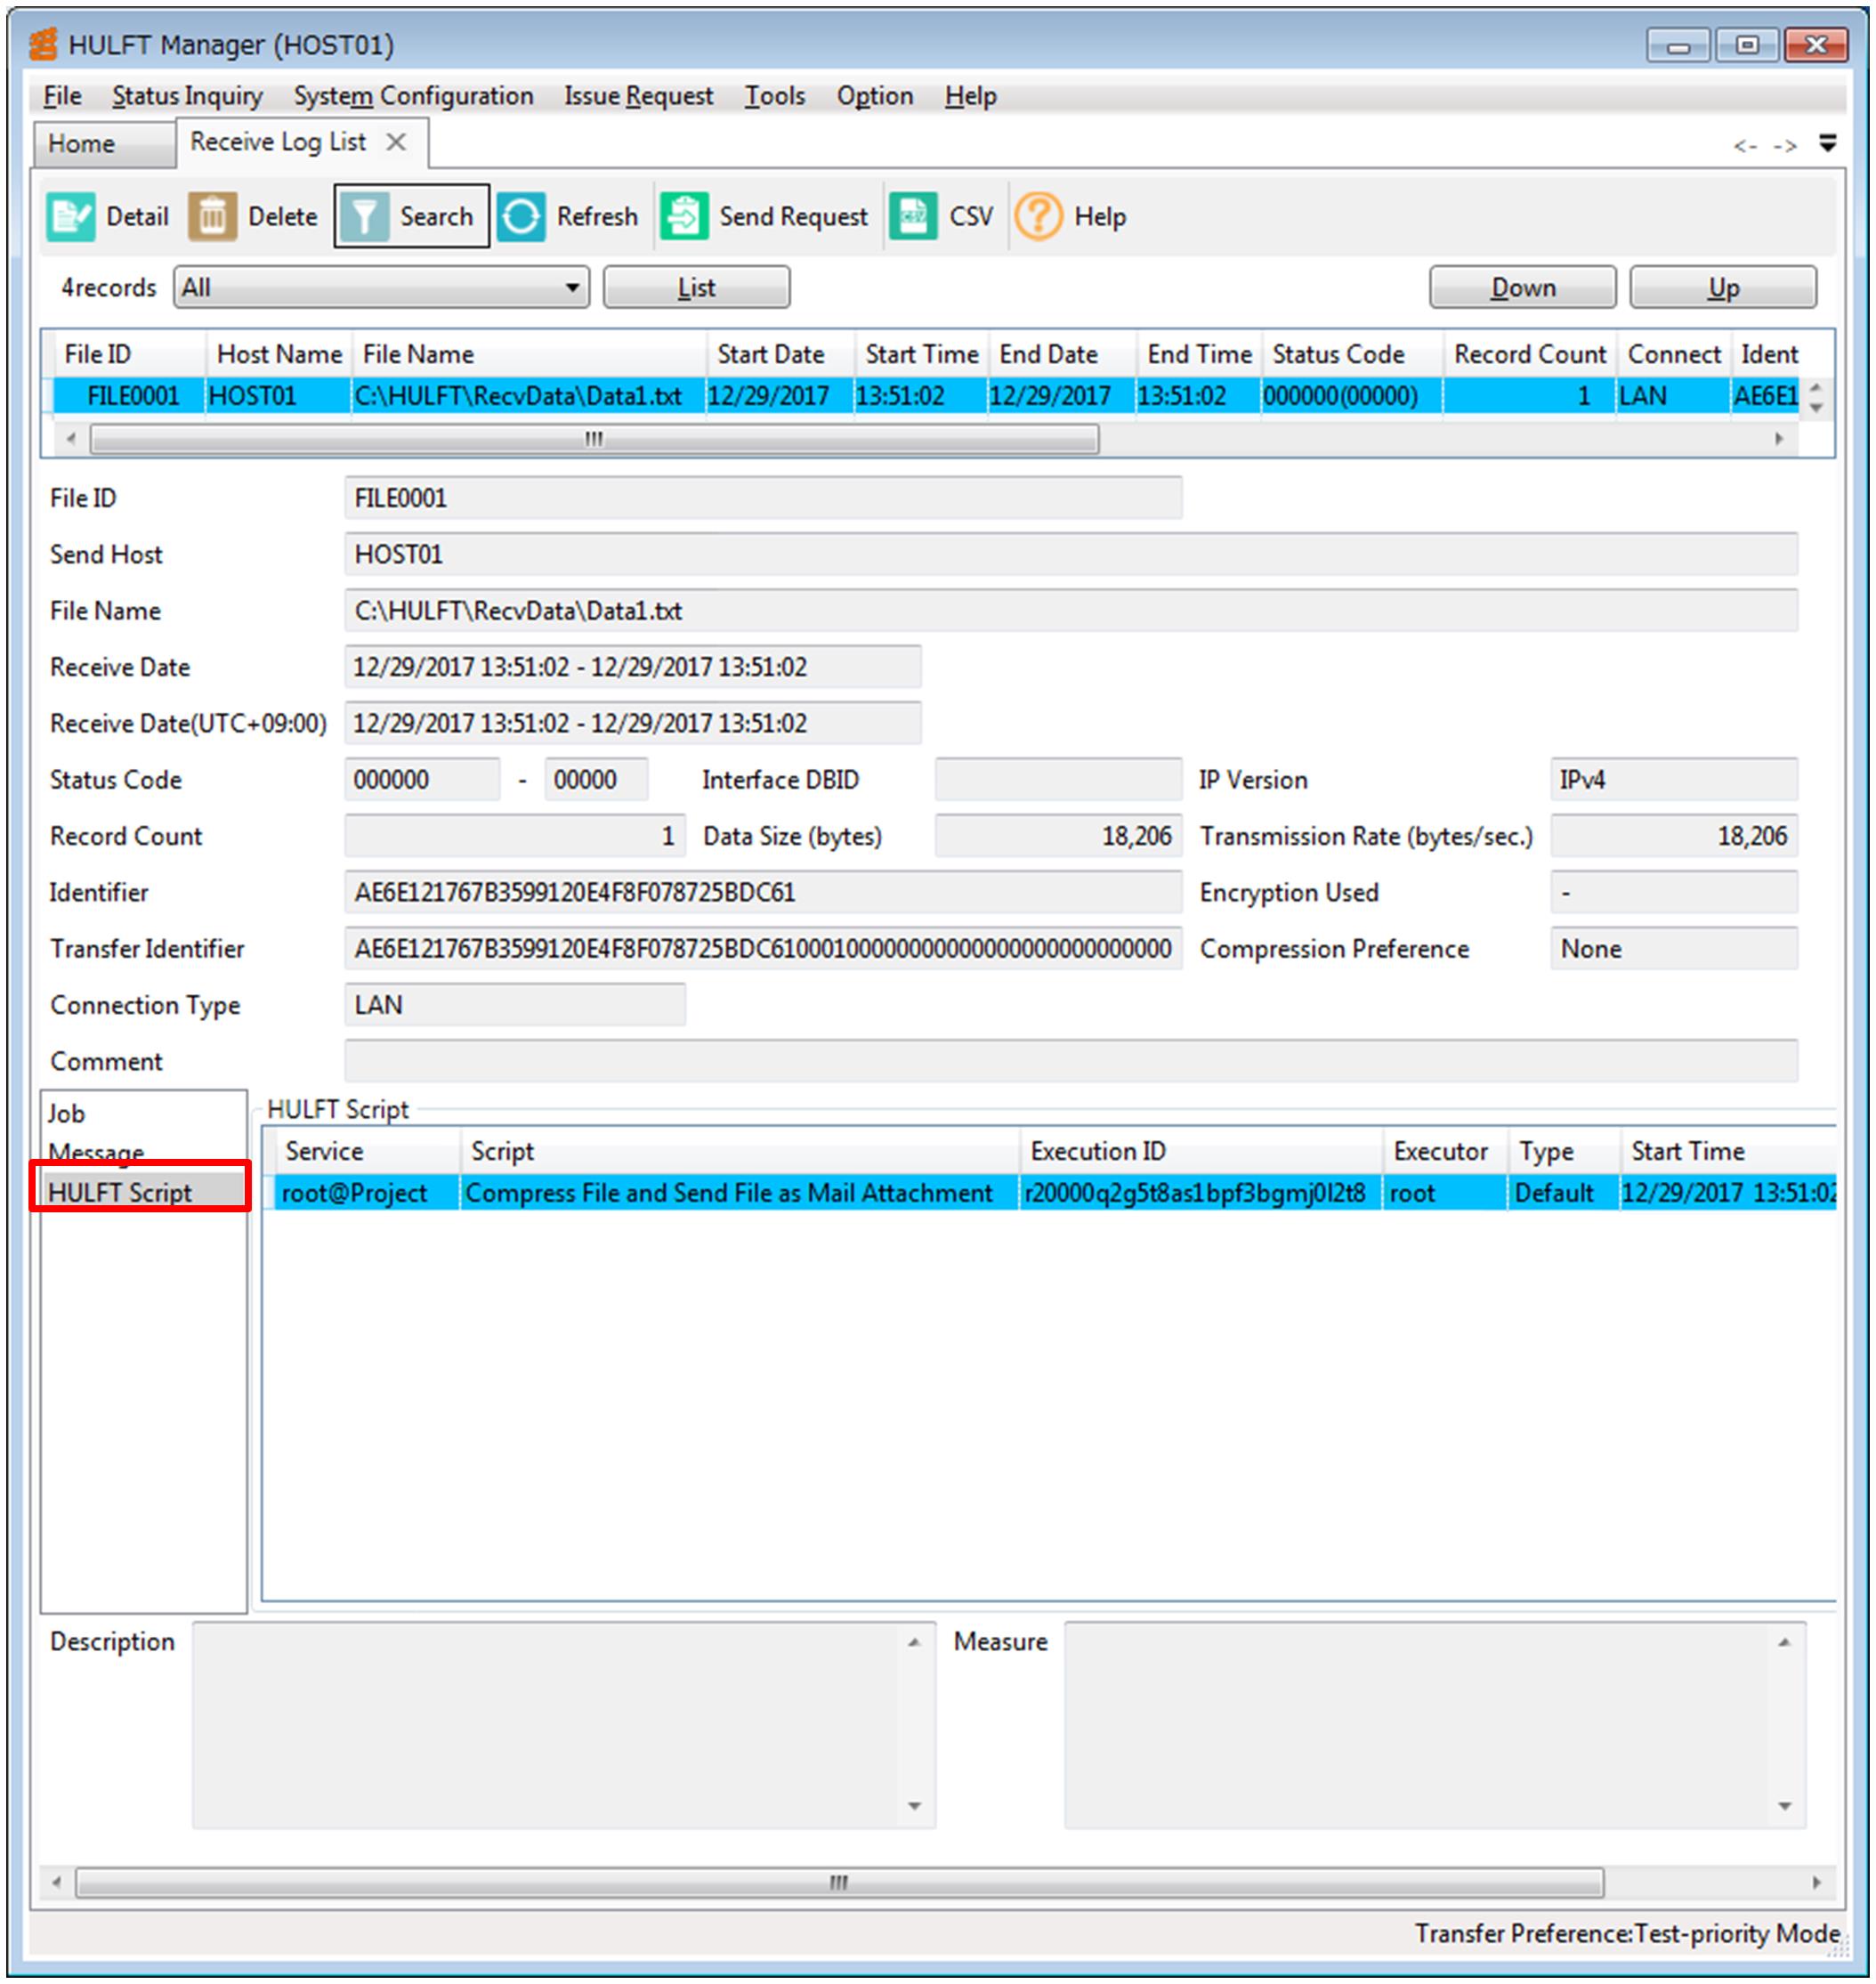Click Transfer Preference:Test-priority Mode status text

1627,1933
